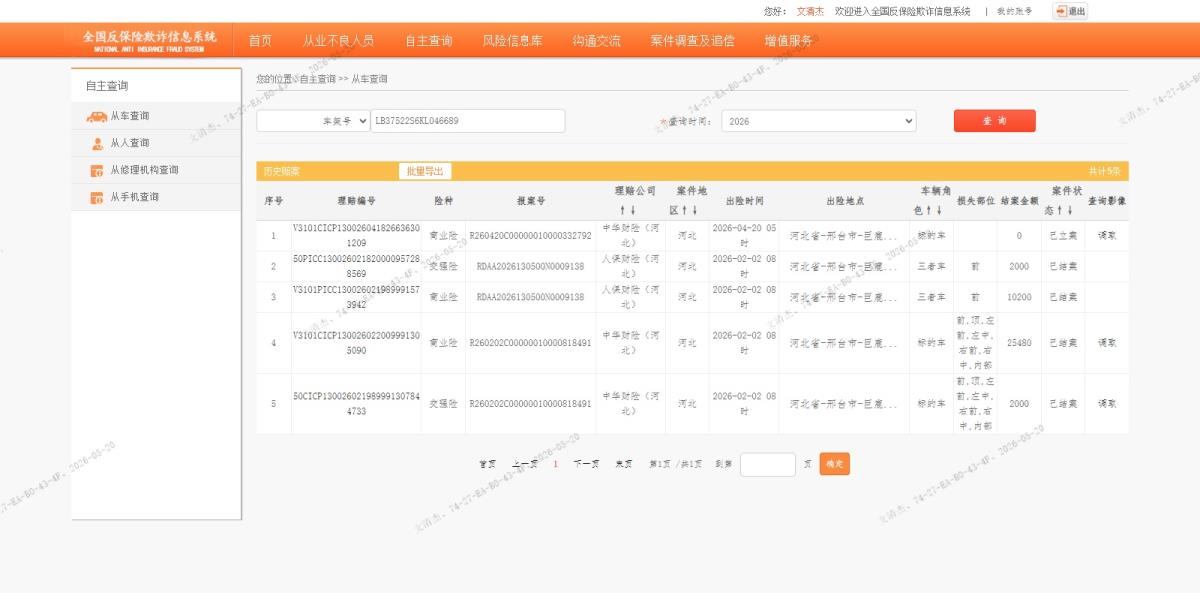The image size is (1200, 593).
Task: Open the 首页 menu
Action: click(x=260, y=41)
